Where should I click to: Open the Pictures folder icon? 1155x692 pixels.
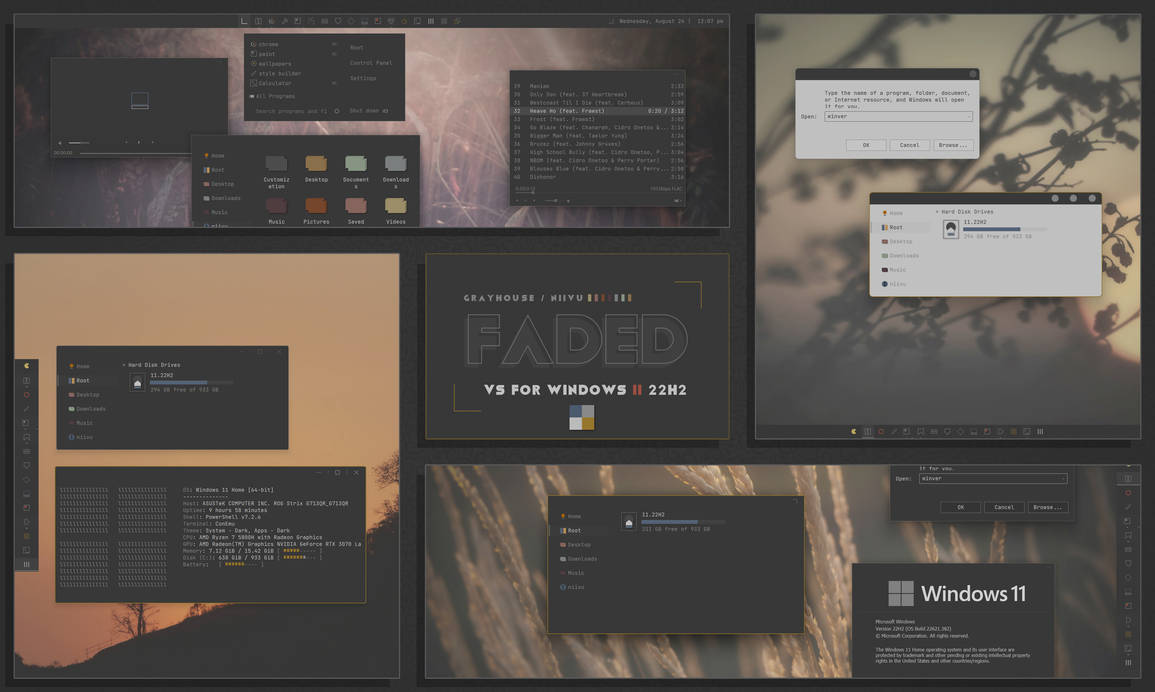click(x=316, y=206)
